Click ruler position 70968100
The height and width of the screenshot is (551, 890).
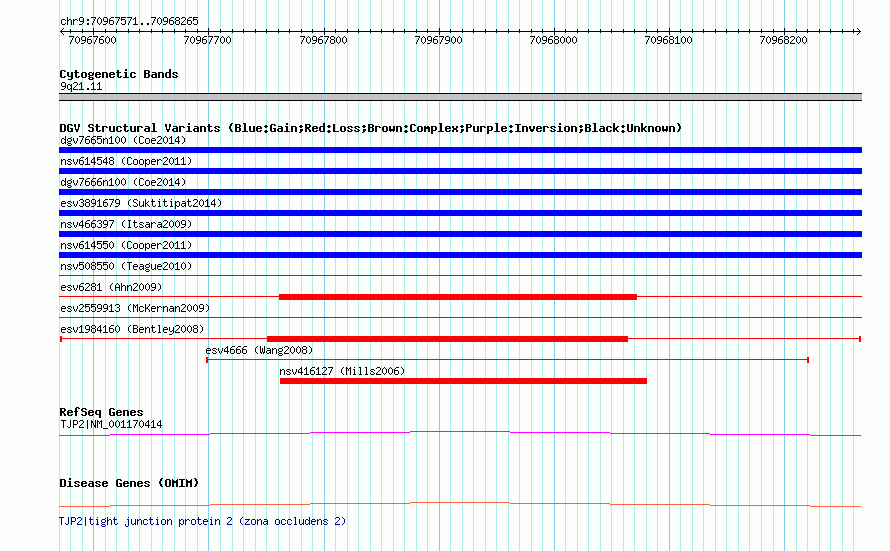click(x=669, y=40)
